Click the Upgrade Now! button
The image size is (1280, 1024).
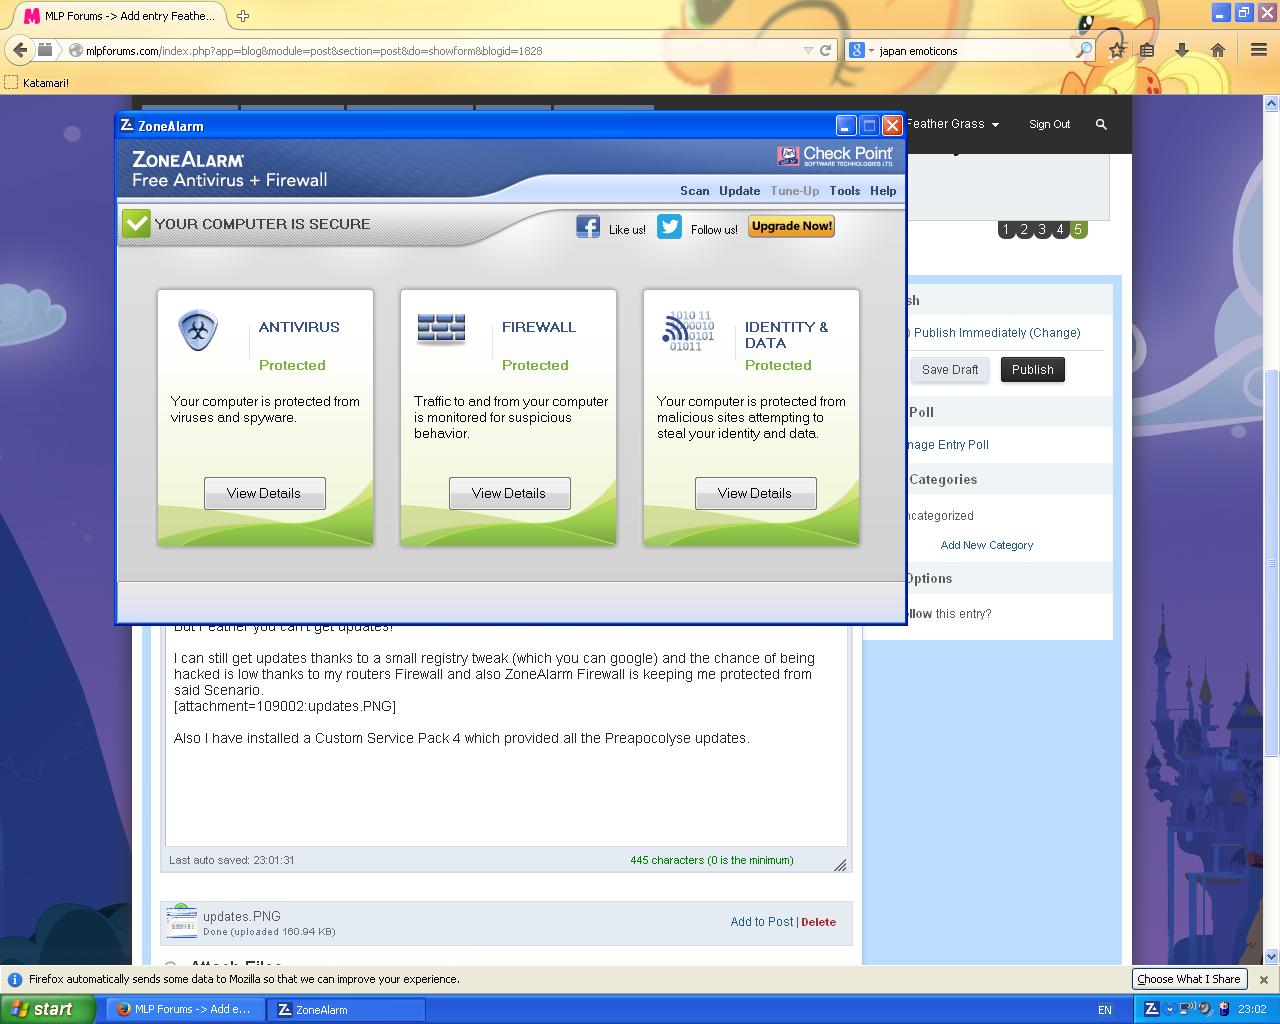[792, 227]
